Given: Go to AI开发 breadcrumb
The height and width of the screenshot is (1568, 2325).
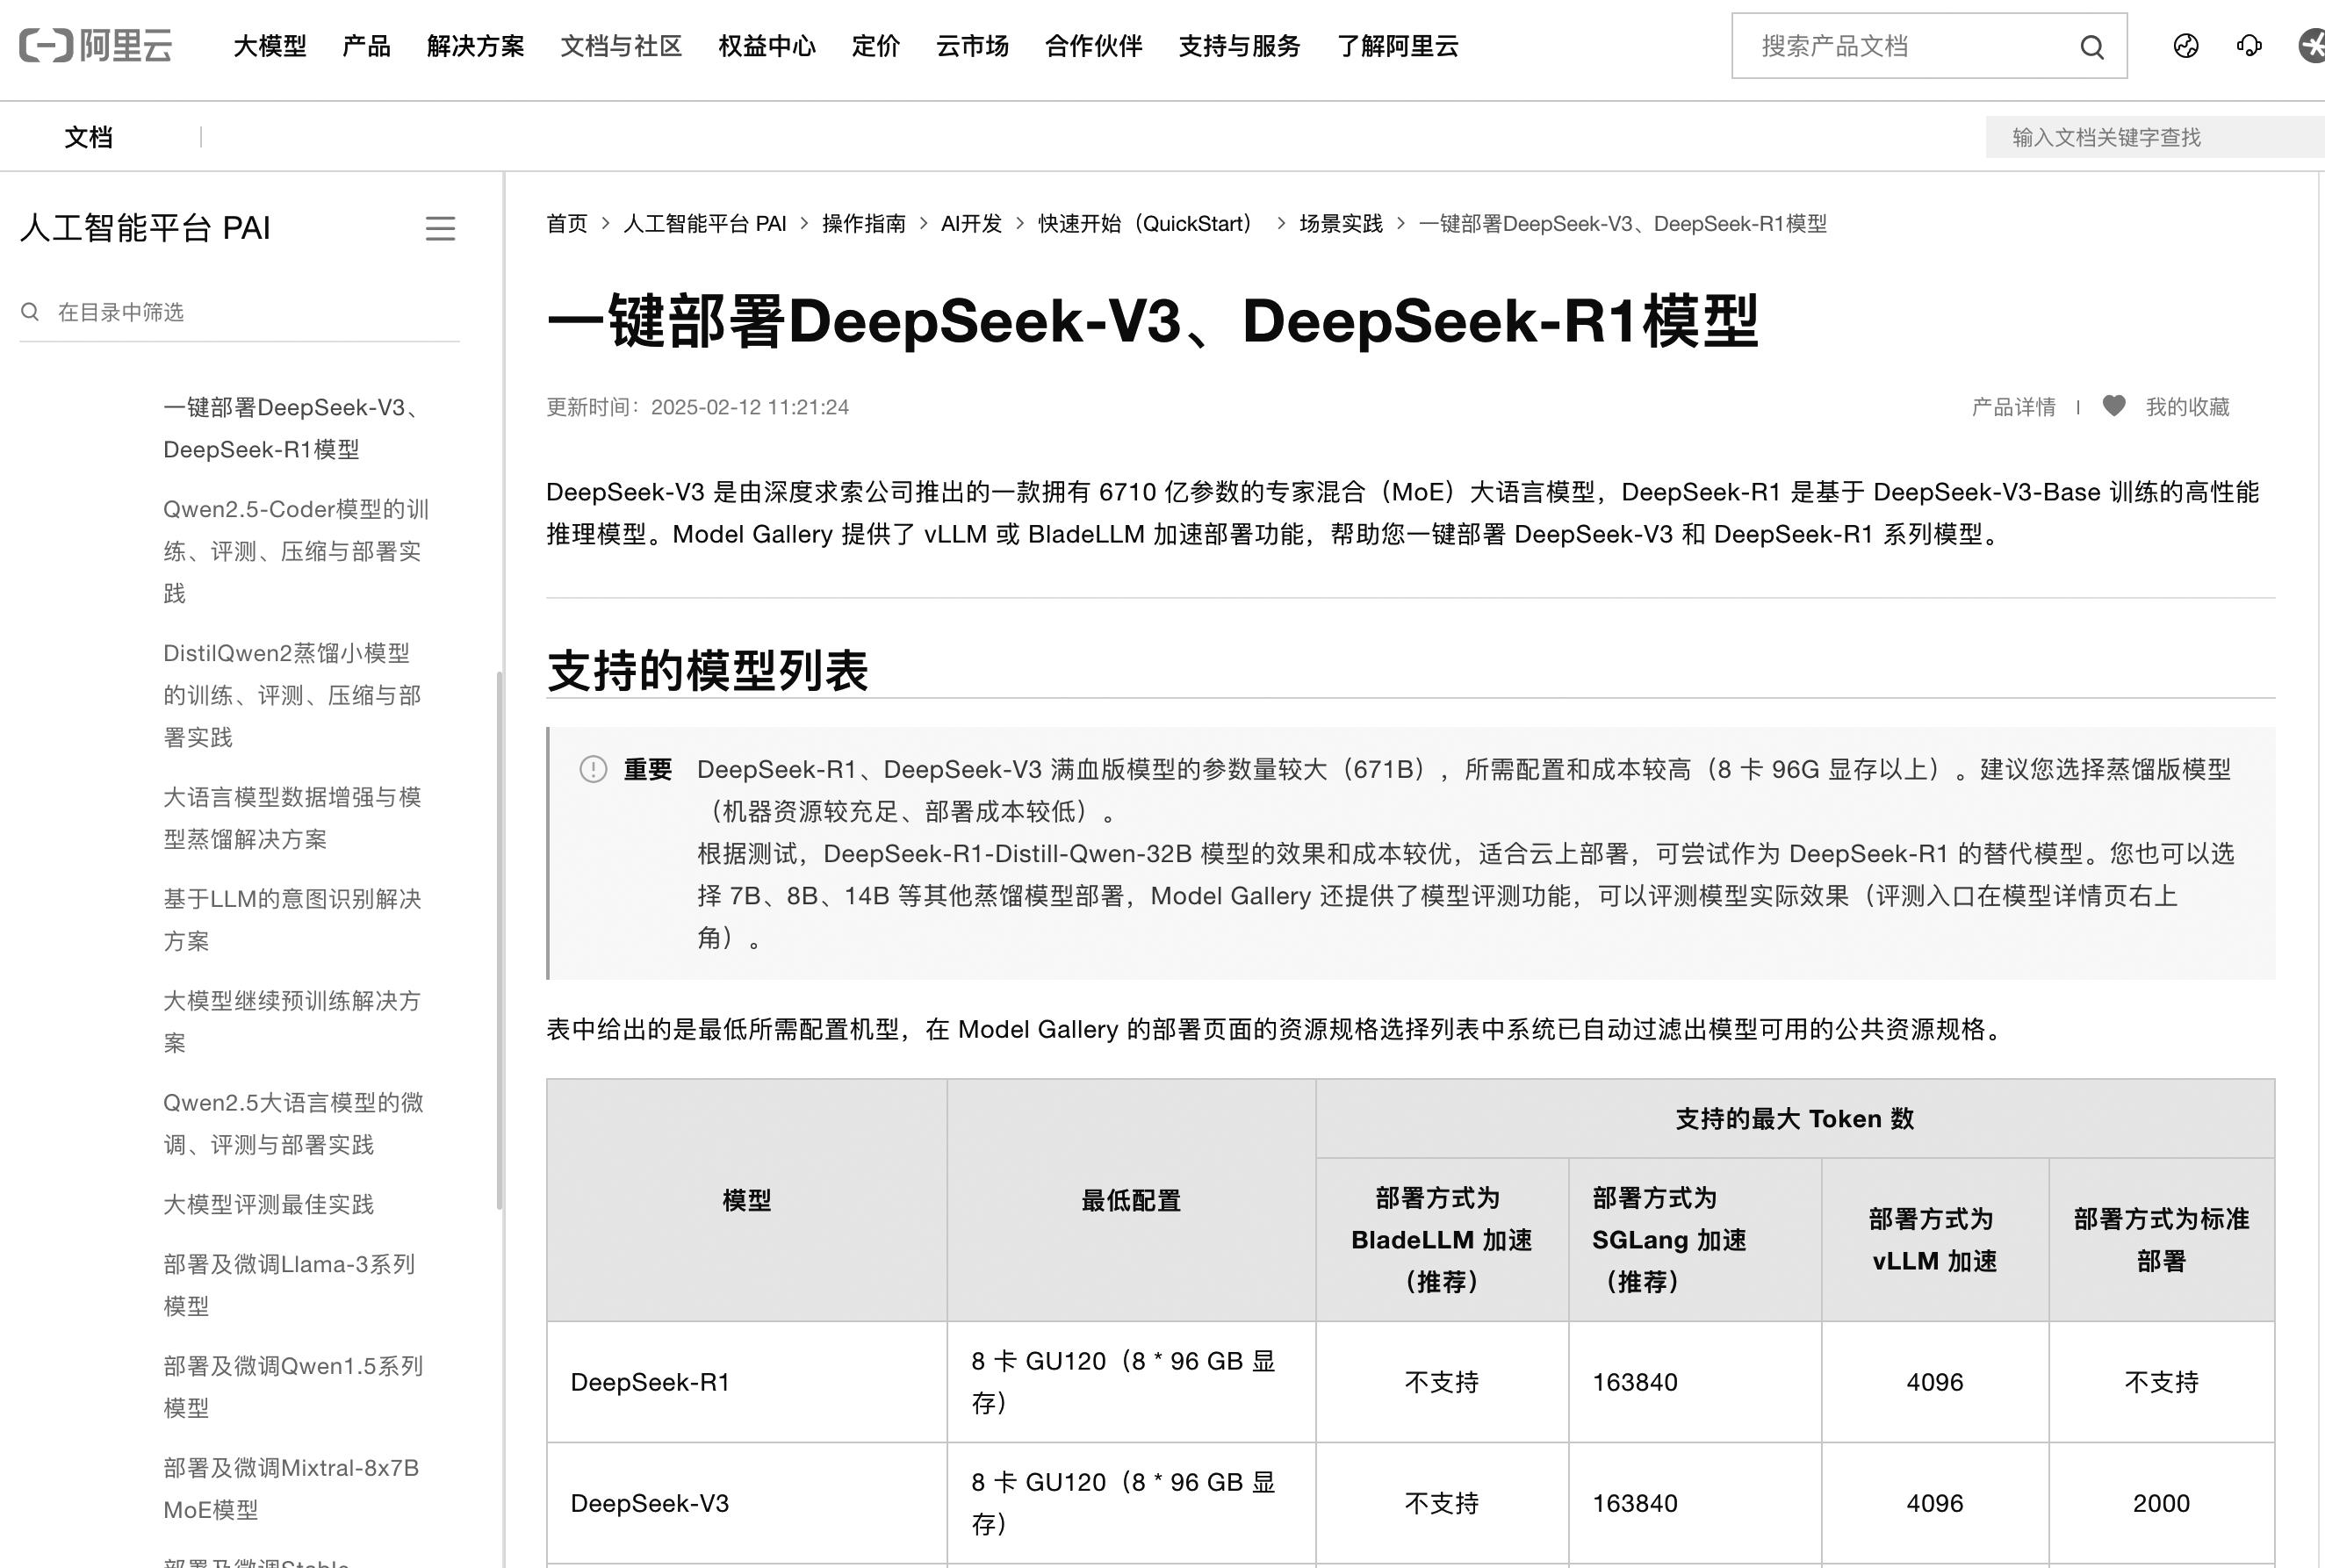Looking at the screenshot, I should (972, 224).
